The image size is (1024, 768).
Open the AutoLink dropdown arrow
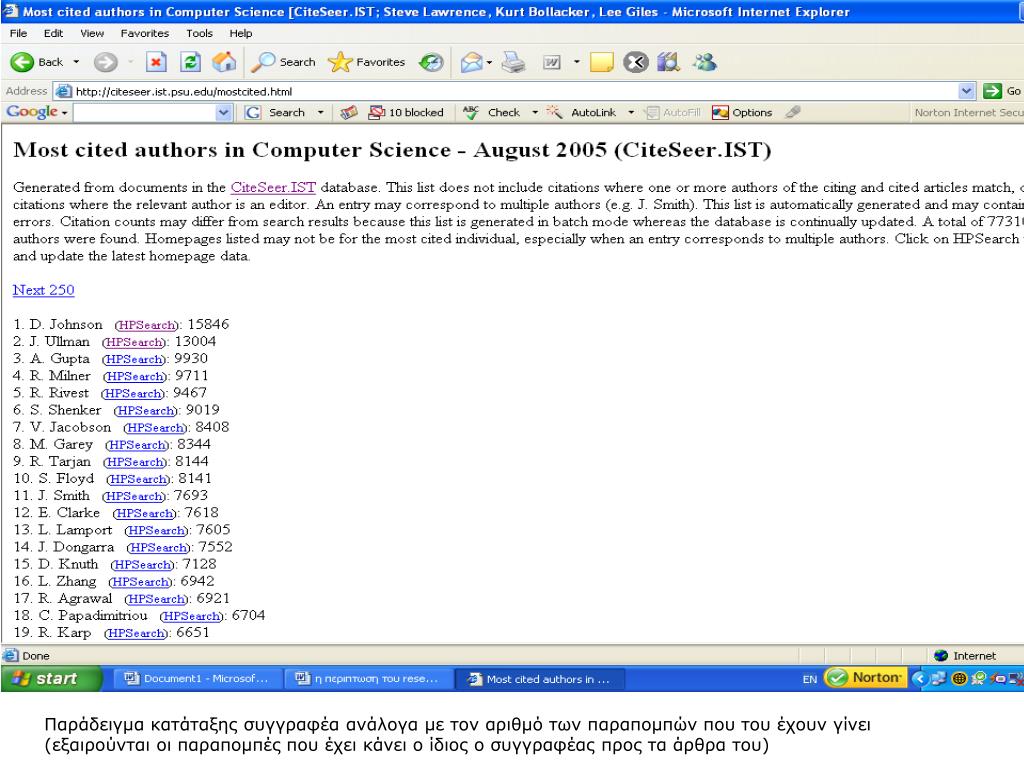[x=631, y=112]
